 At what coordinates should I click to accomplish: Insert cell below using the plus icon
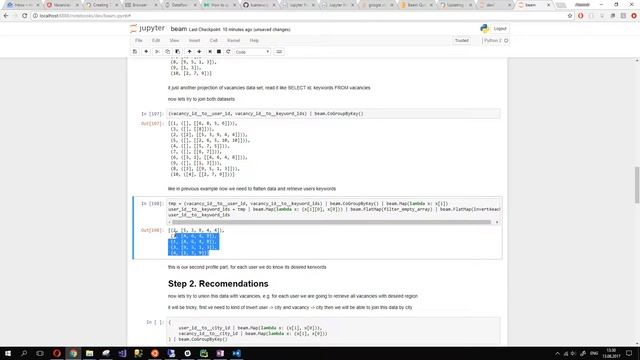[146, 52]
